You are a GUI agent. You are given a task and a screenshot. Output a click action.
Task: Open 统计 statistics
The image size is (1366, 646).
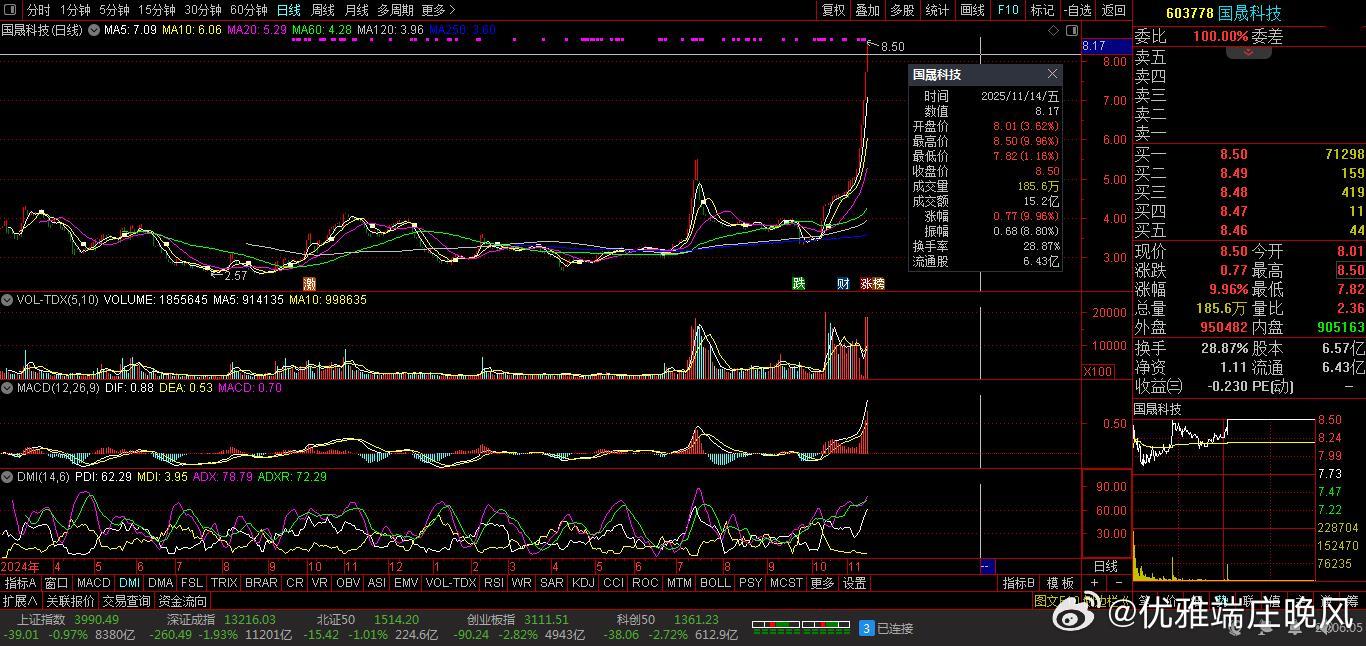(937, 10)
